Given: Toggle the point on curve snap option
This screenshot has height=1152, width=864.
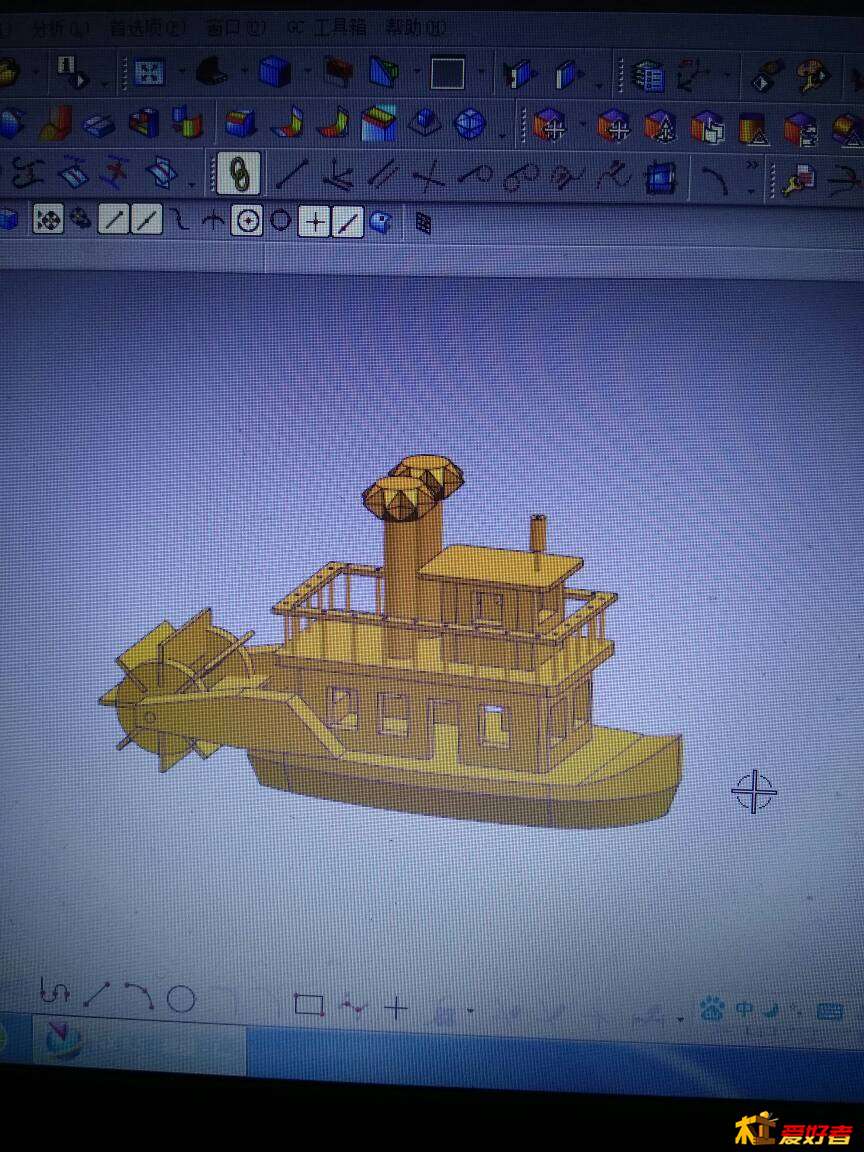Looking at the screenshot, I should [x=348, y=221].
